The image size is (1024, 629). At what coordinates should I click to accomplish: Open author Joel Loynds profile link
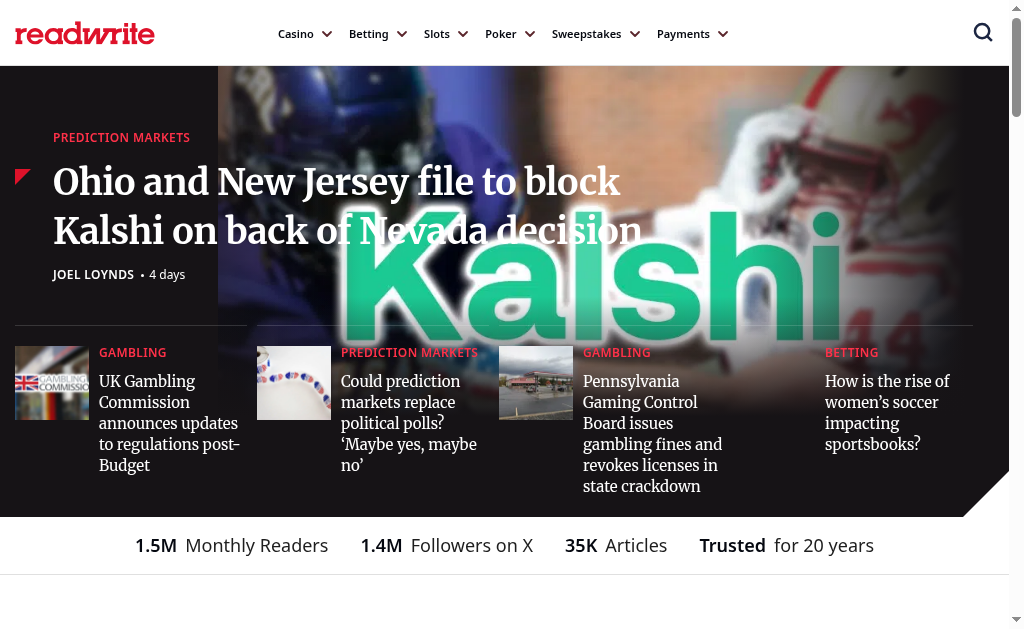(x=93, y=274)
